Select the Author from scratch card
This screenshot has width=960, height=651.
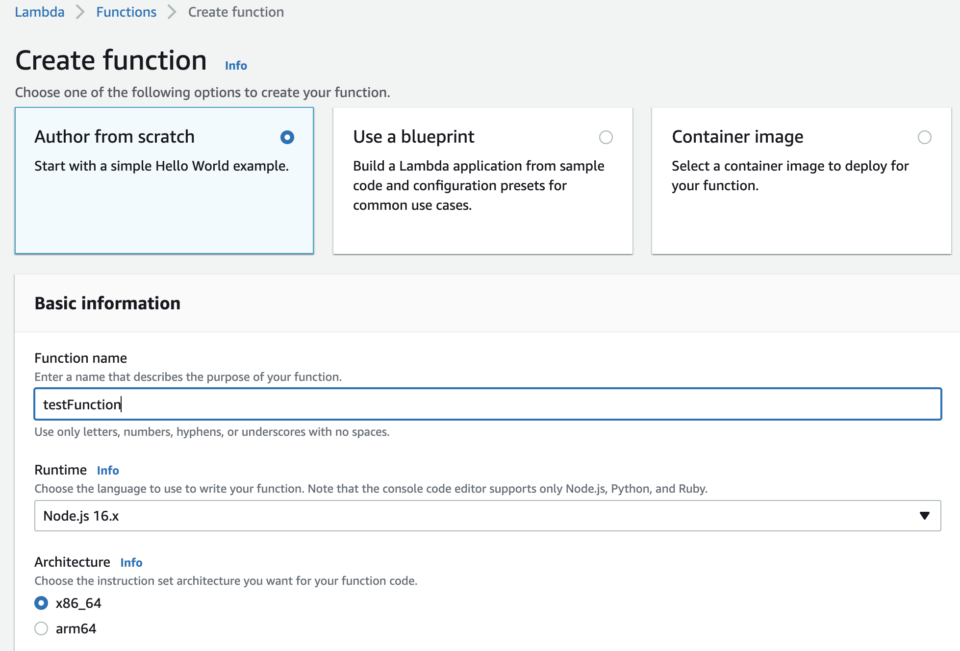[163, 180]
